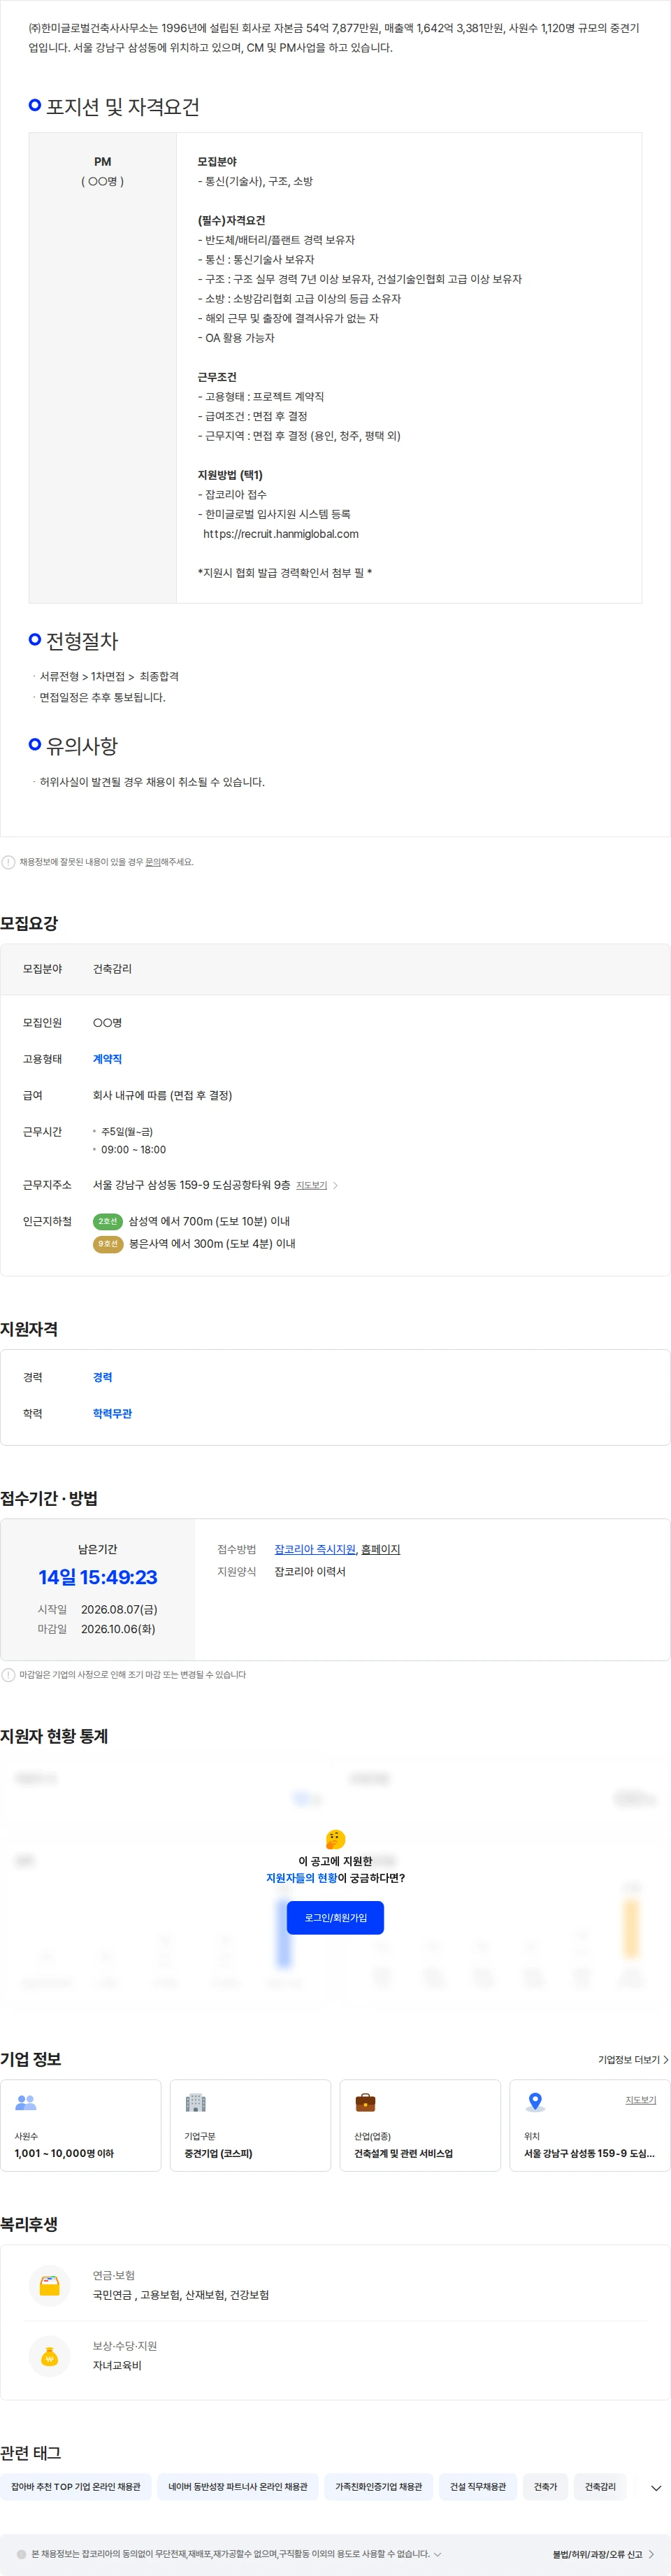Click 자녀교육비 benefit text

click(117, 2366)
